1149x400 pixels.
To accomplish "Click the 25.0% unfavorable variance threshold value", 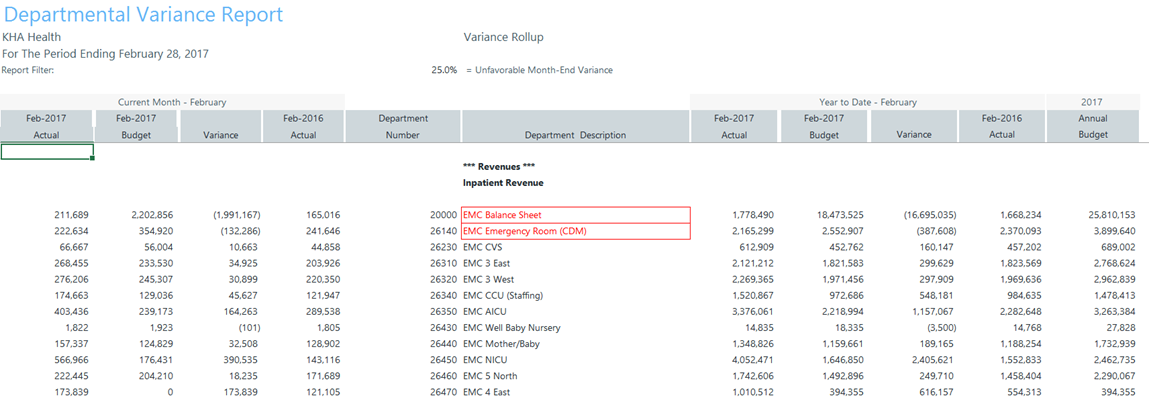I will click(444, 70).
